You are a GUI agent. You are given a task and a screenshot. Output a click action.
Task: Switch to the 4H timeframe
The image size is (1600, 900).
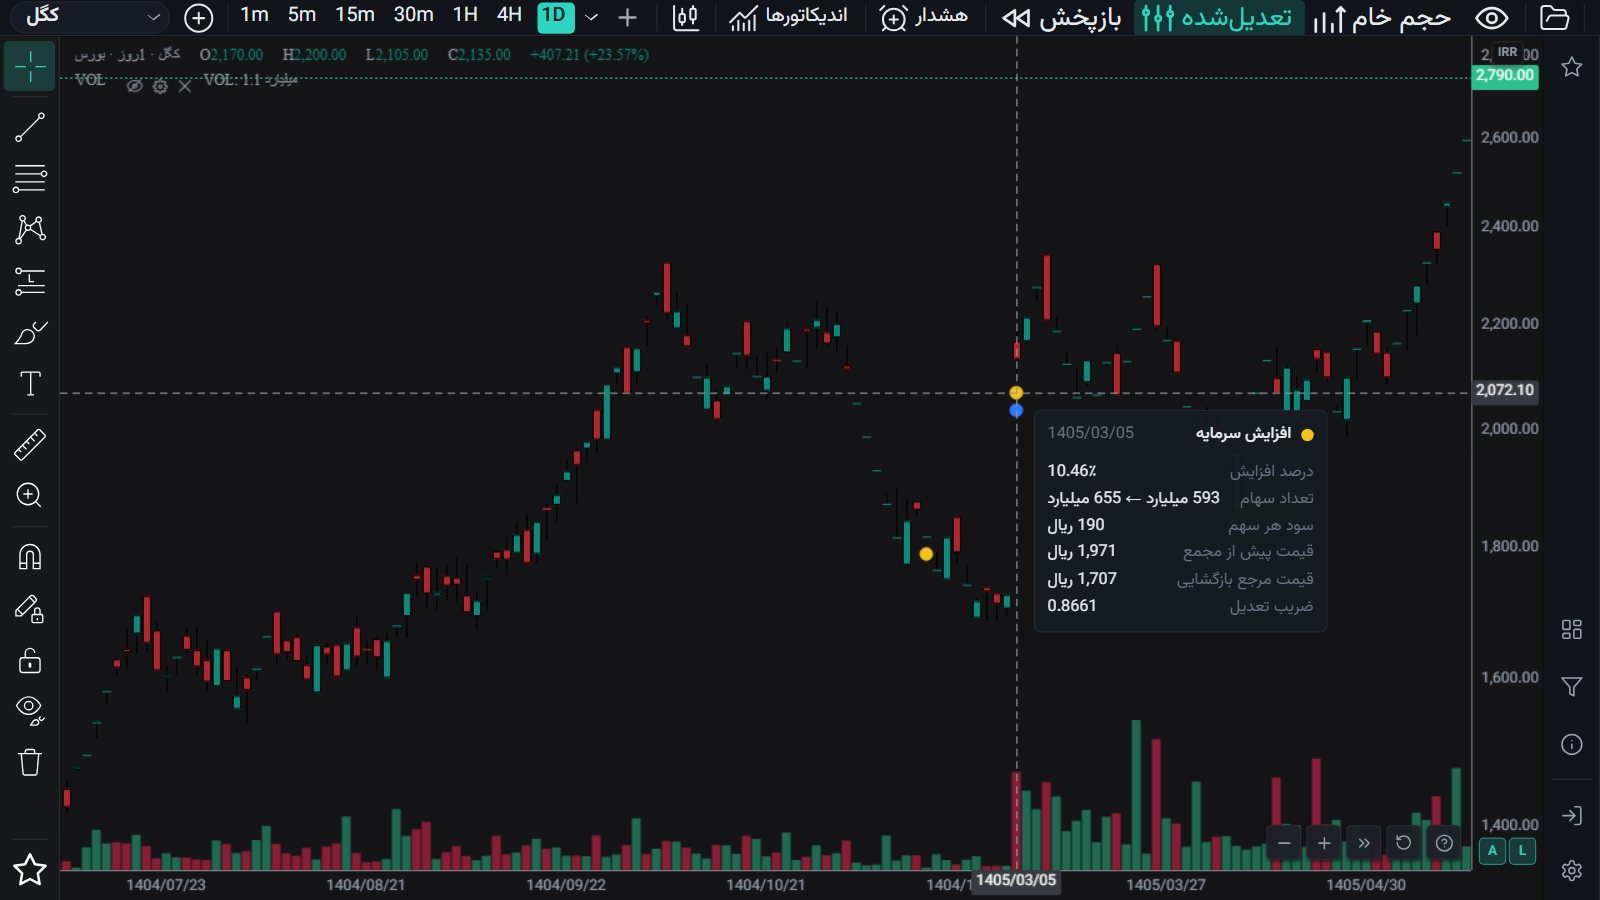[x=510, y=15]
